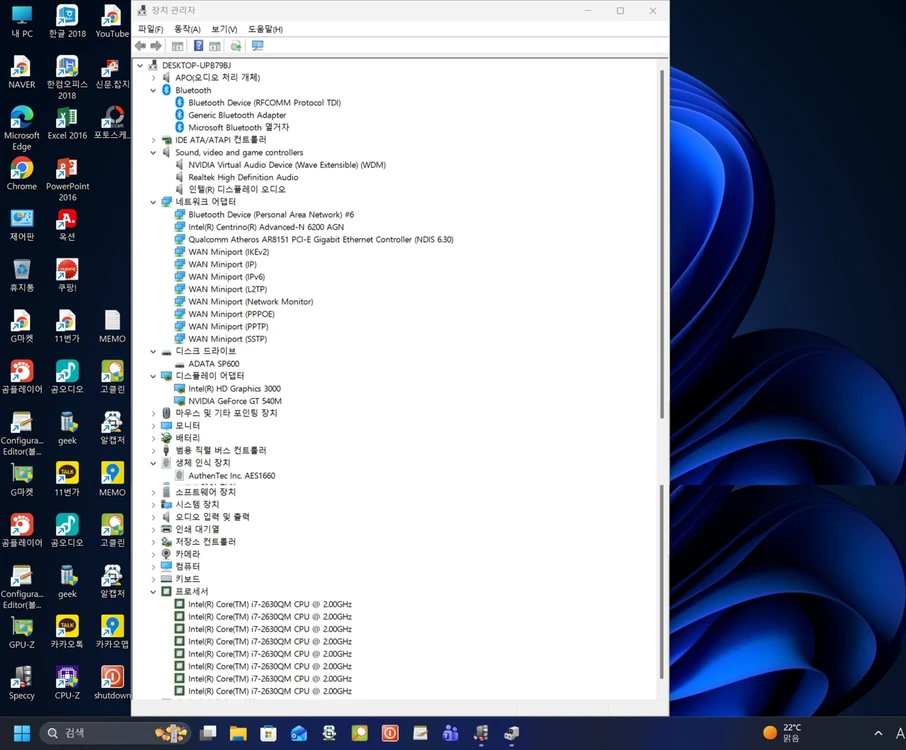This screenshot has height=750, width=906.
Task: Collapse the Bluetooth category
Action: 153,90
